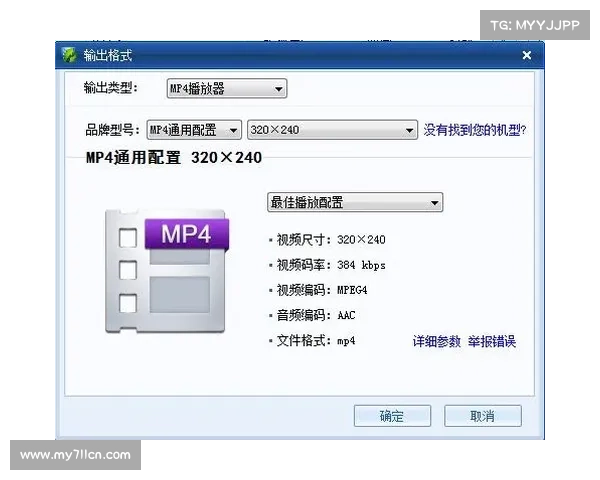Screen dimensions: 600x480
Task: Click the green app icon in title bar
Action: pyautogui.click(x=70, y=55)
